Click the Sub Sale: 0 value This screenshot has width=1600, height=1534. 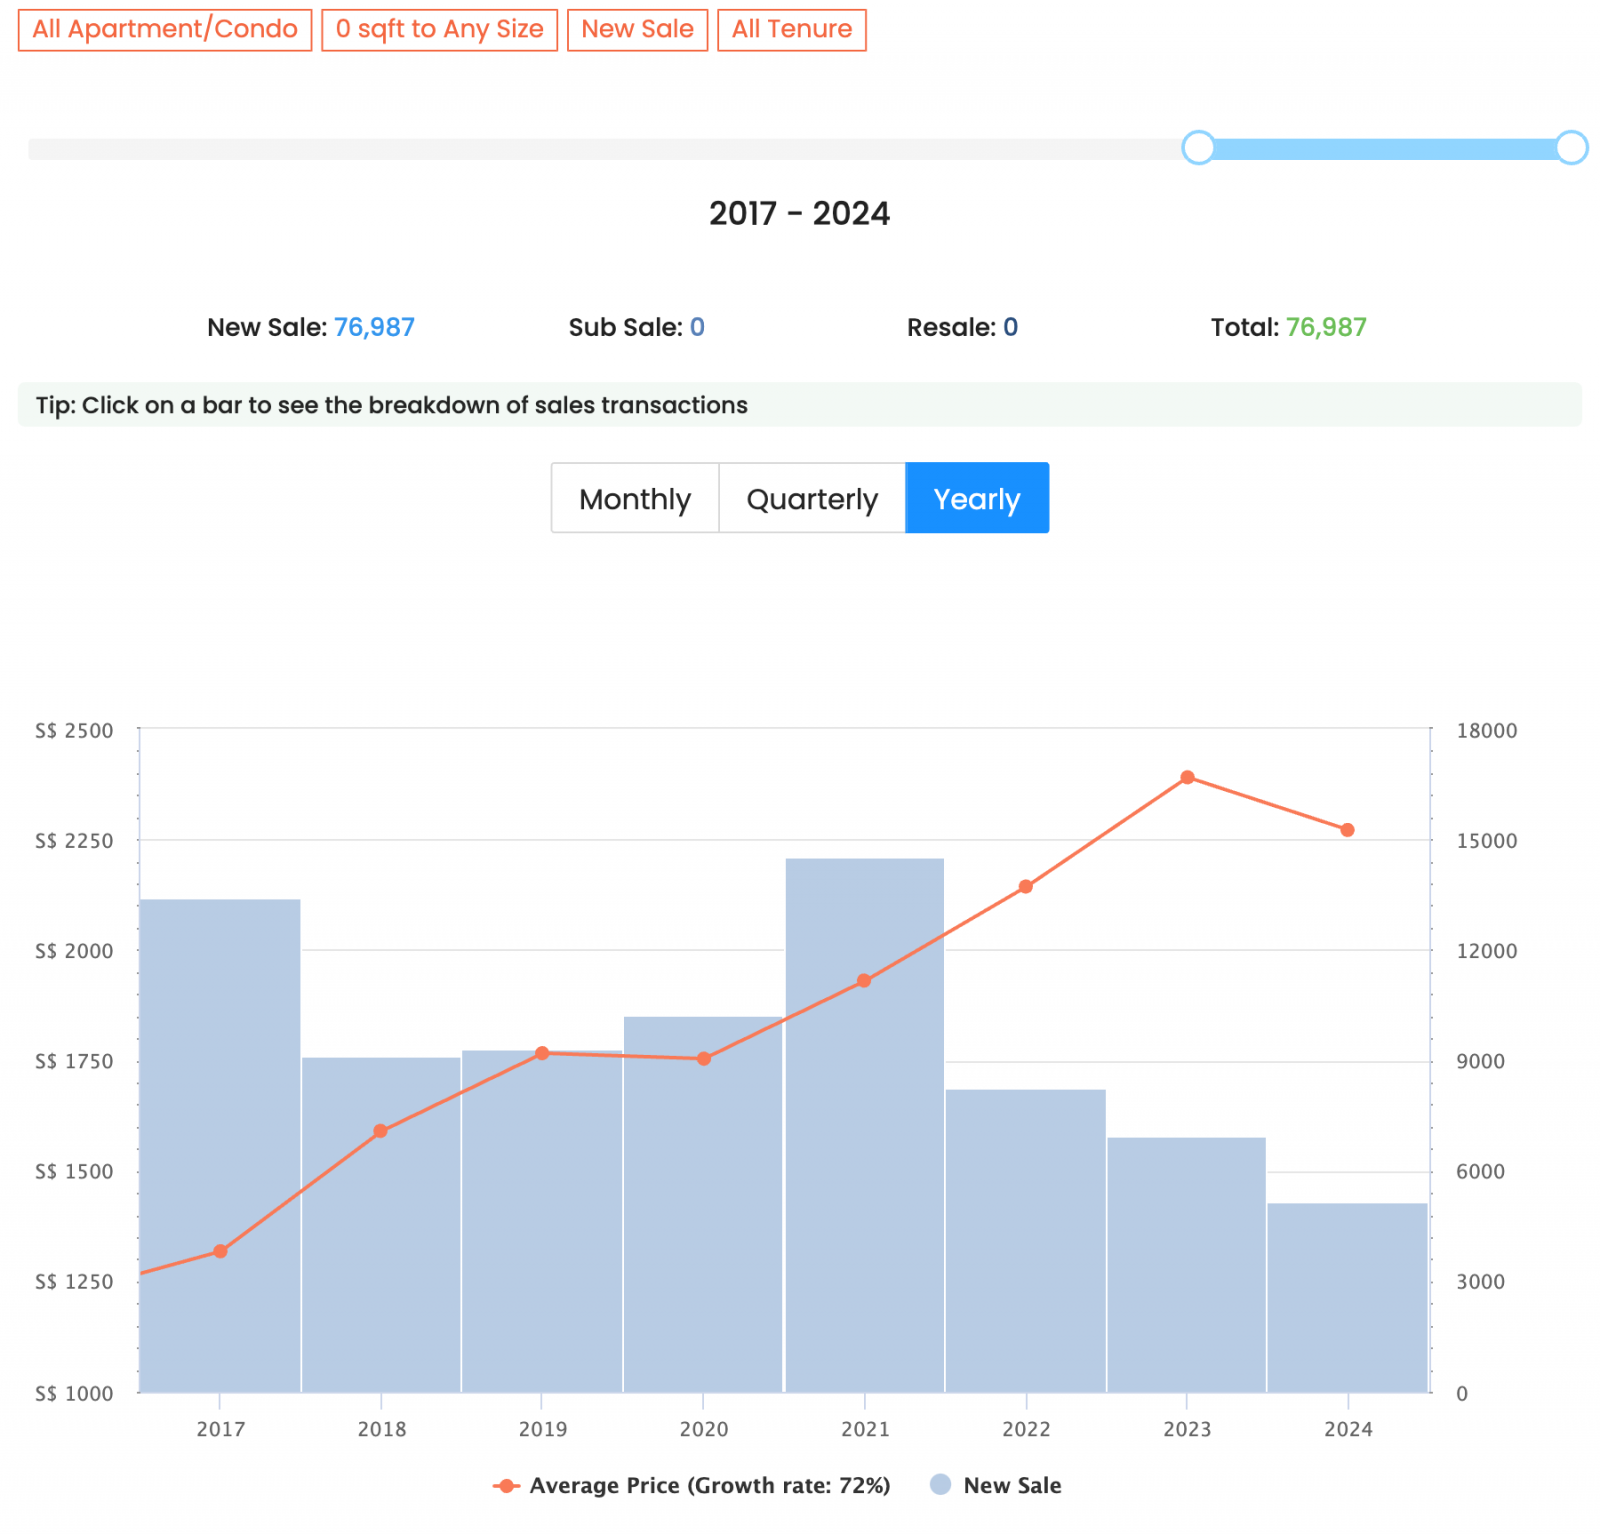697,327
